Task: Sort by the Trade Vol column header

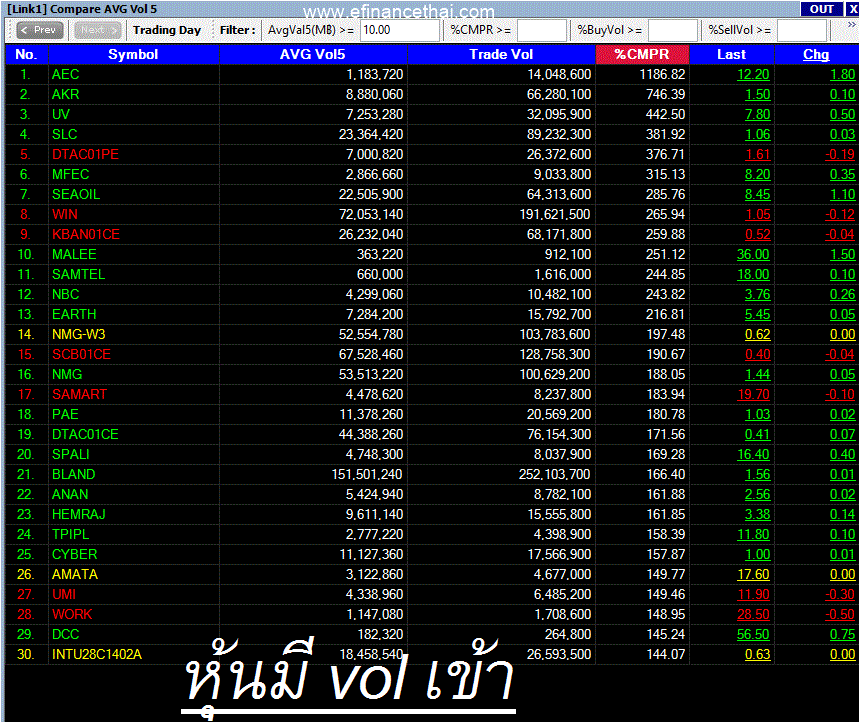Action: (501, 54)
